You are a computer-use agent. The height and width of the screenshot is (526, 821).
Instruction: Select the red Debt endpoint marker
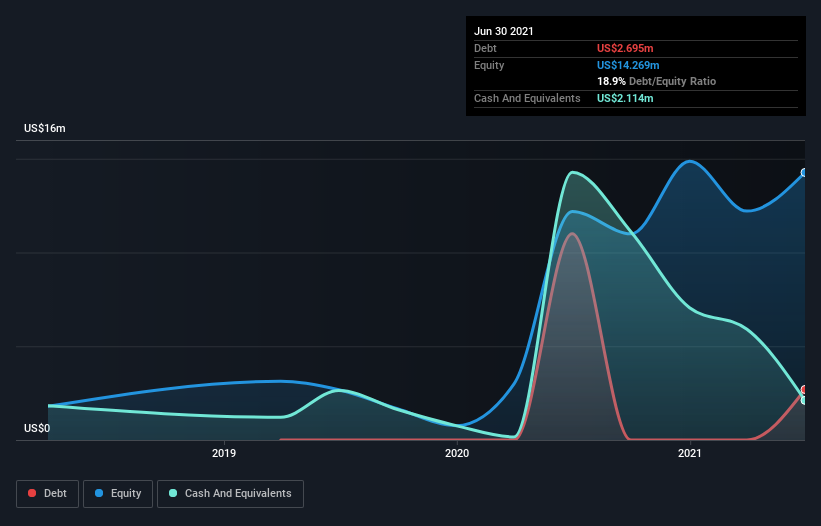pos(804,390)
